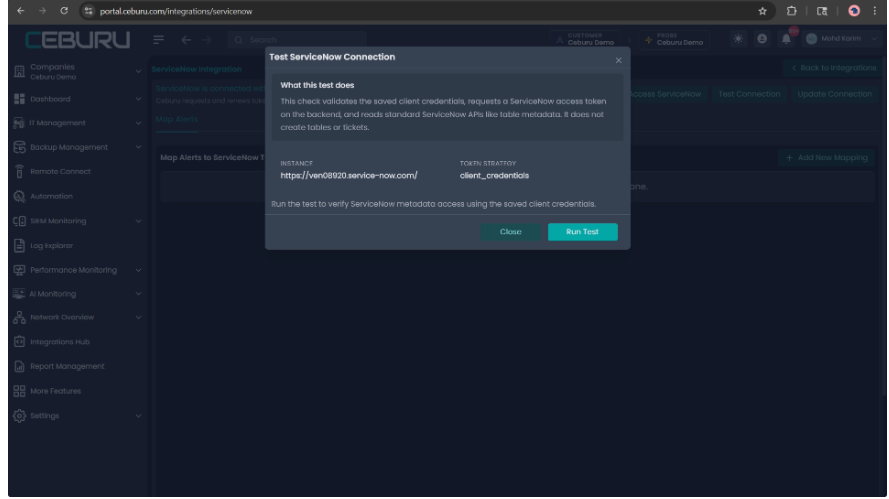Open the Integrations Hub menu item
889x499 pixels.
tap(60, 342)
